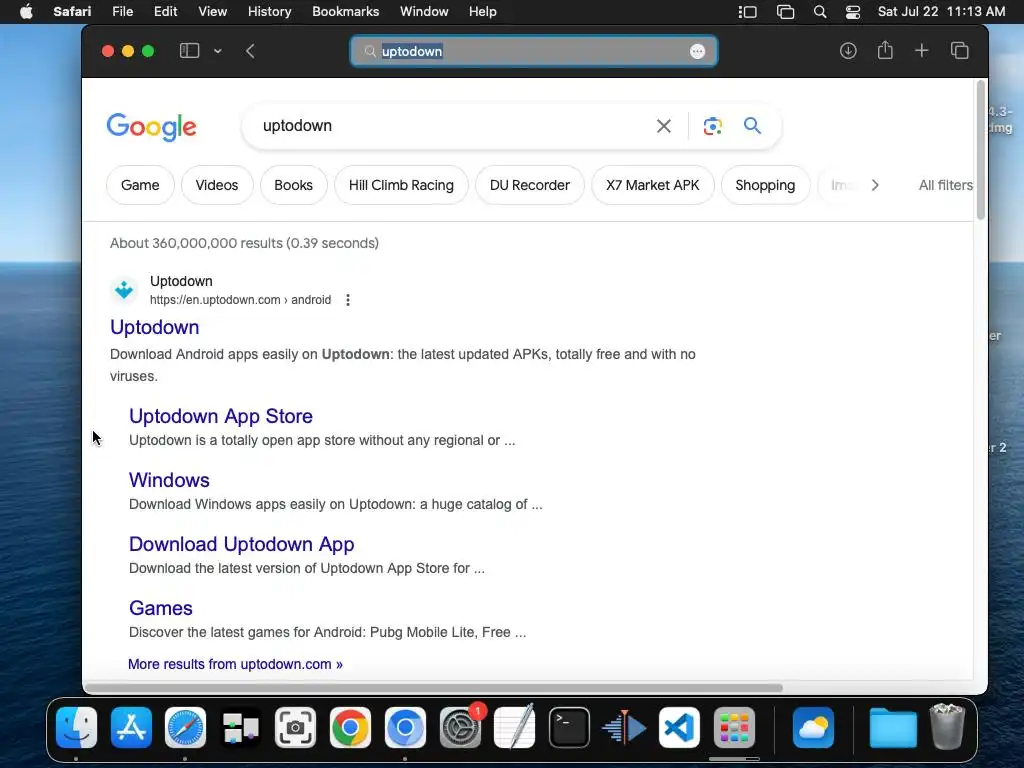Open the Window menu
The width and height of the screenshot is (1024, 768).
pos(424,12)
